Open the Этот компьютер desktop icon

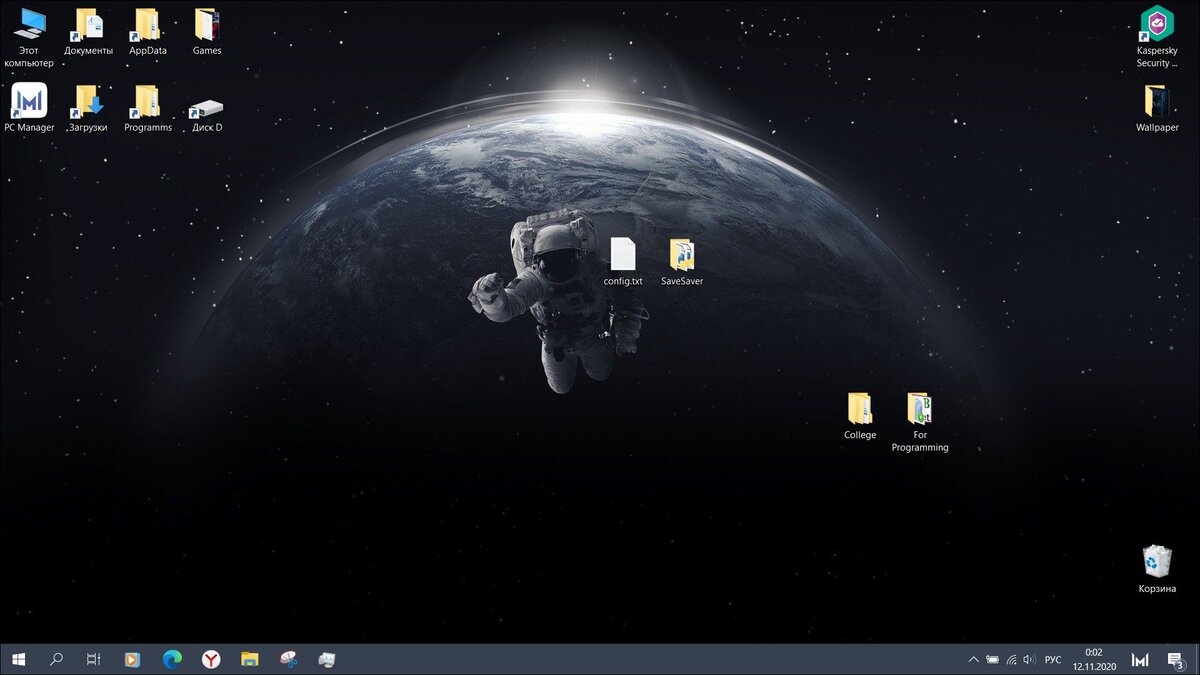29,38
